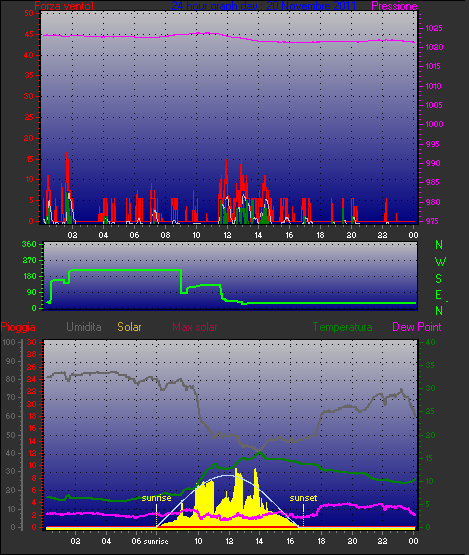Click "995" on the pressure axis

click(433, 144)
